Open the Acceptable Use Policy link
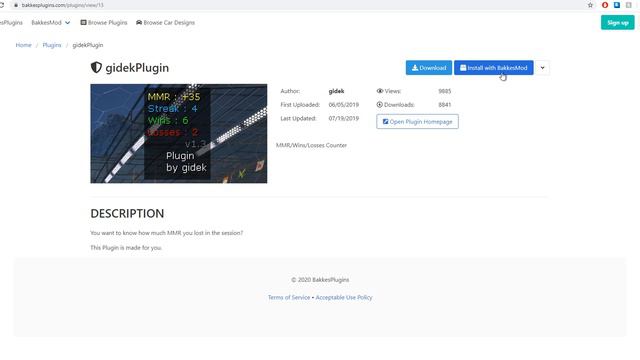The width and height of the screenshot is (640, 360). pyautogui.click(x=344, y=297)
